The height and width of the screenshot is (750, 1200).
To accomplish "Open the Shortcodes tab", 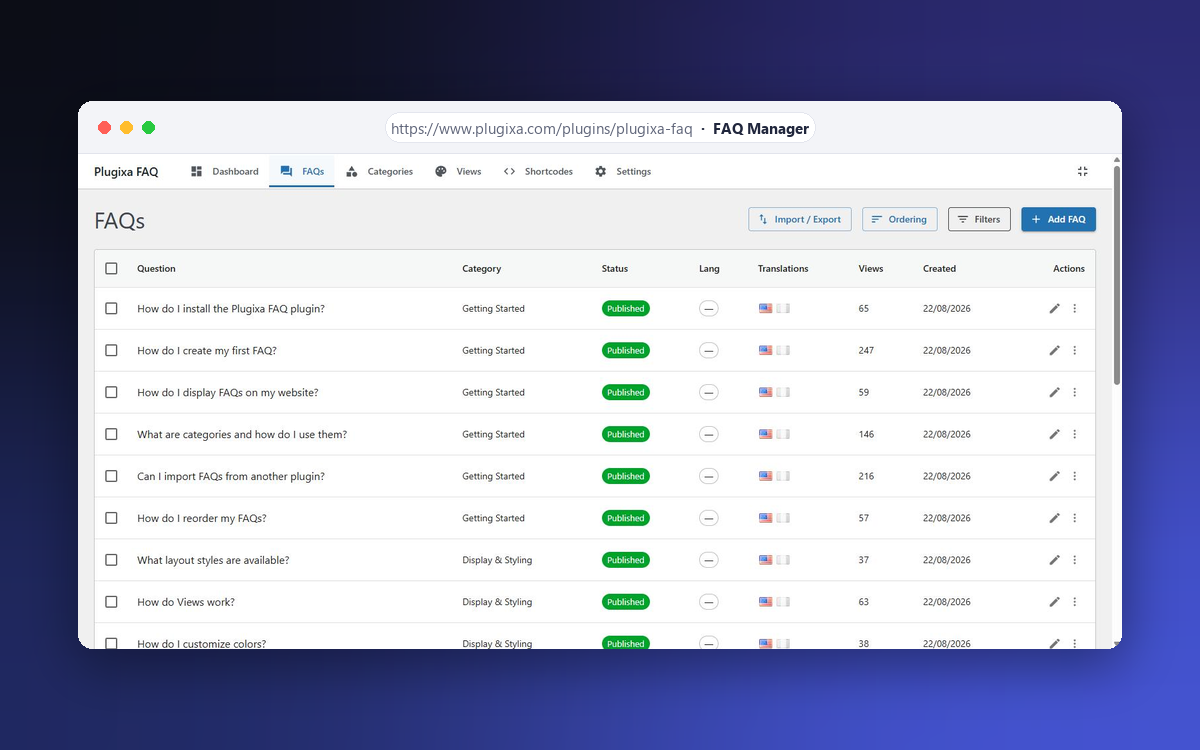I will point(538,172).
